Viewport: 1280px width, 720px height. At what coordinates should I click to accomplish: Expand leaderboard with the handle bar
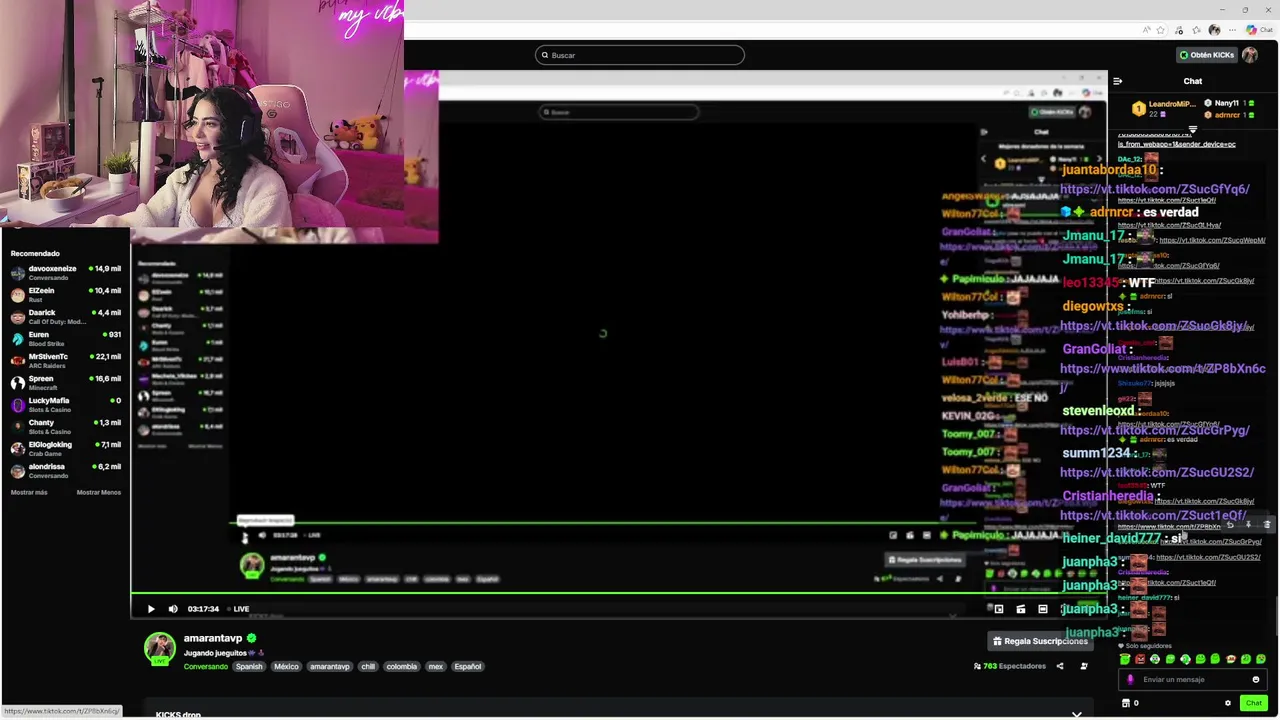1193,129
